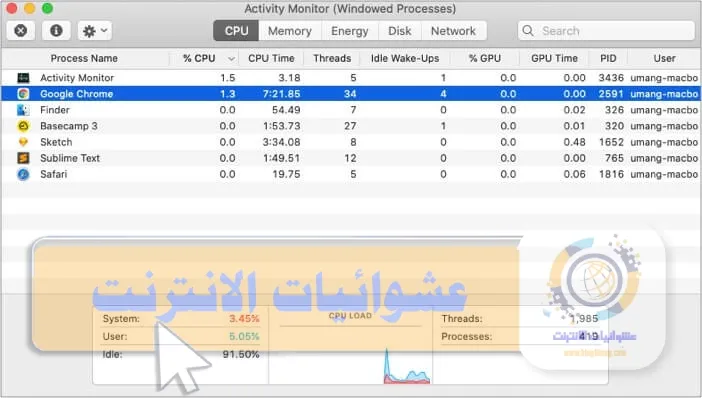Sort by PID column header

coord(608,58)
